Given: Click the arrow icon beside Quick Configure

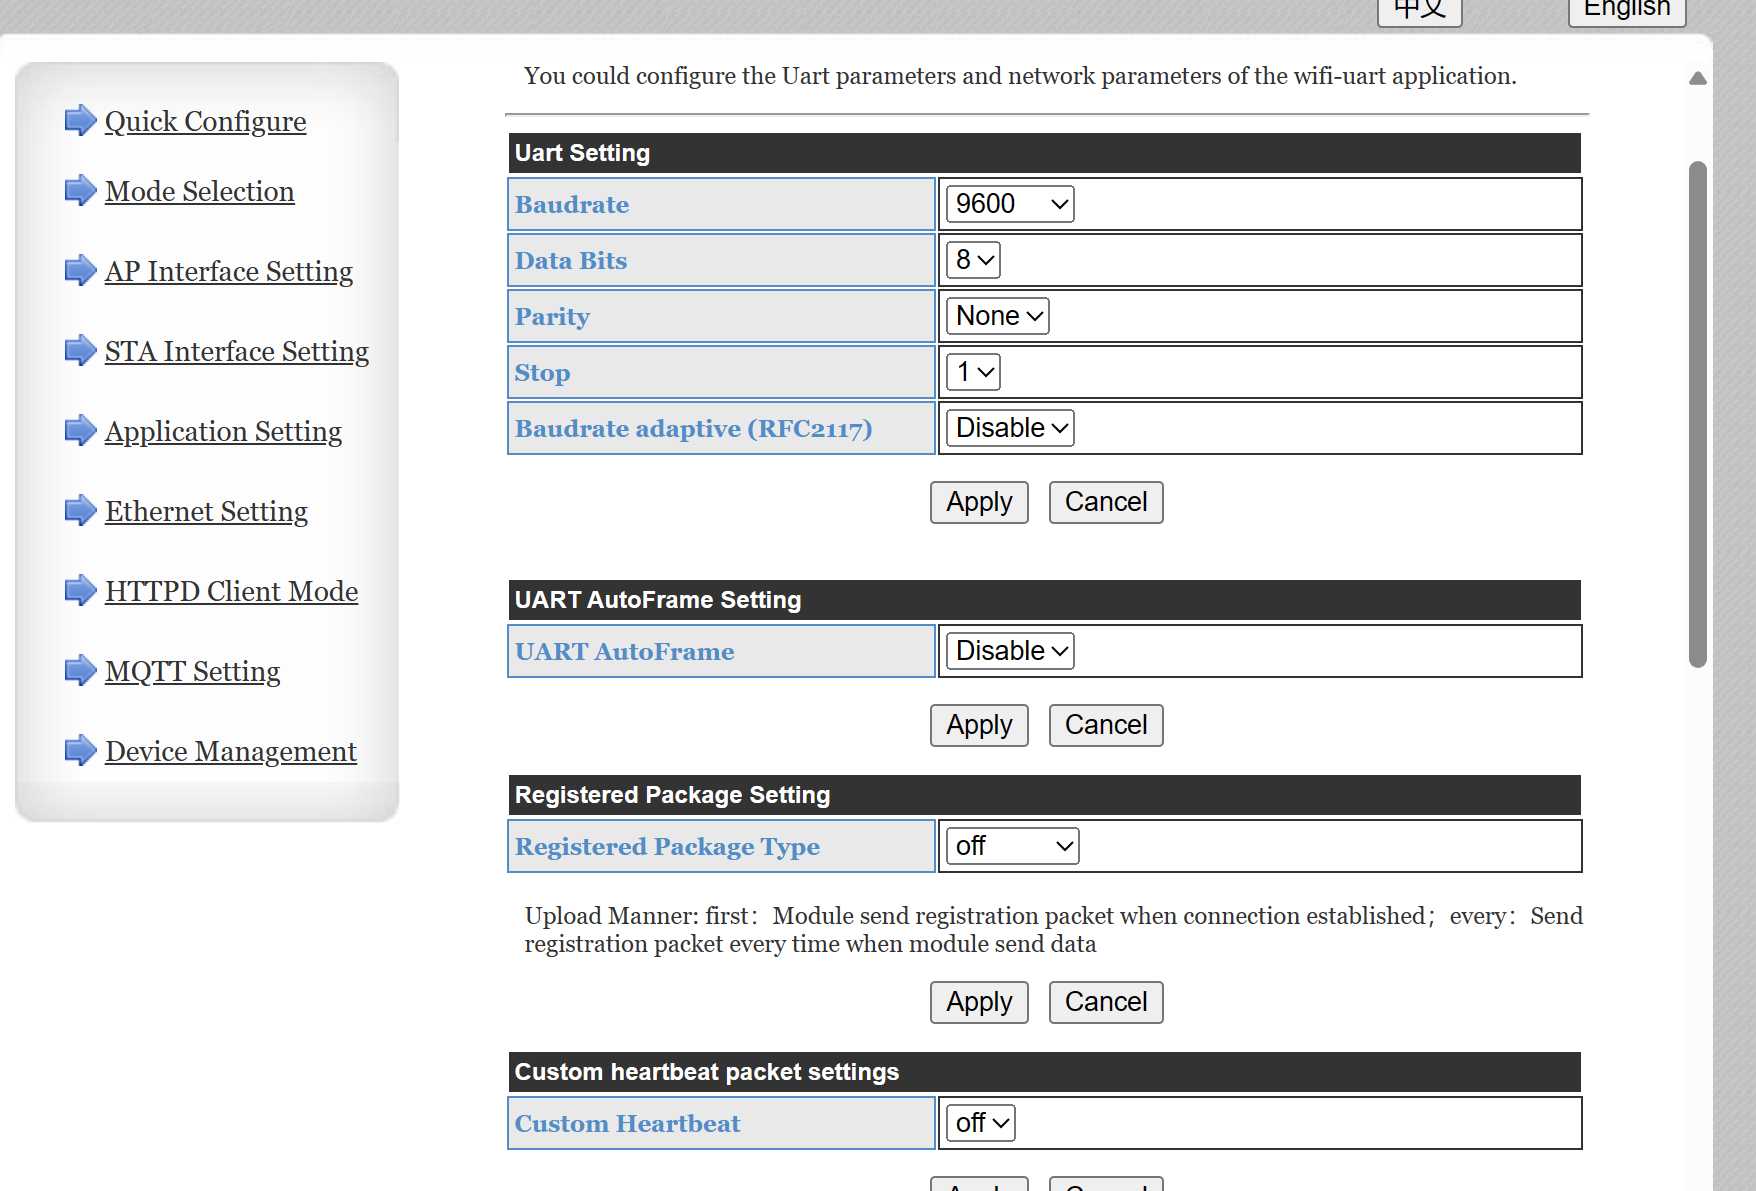Looking at the screenshot, I should click(x=80, y=121).
